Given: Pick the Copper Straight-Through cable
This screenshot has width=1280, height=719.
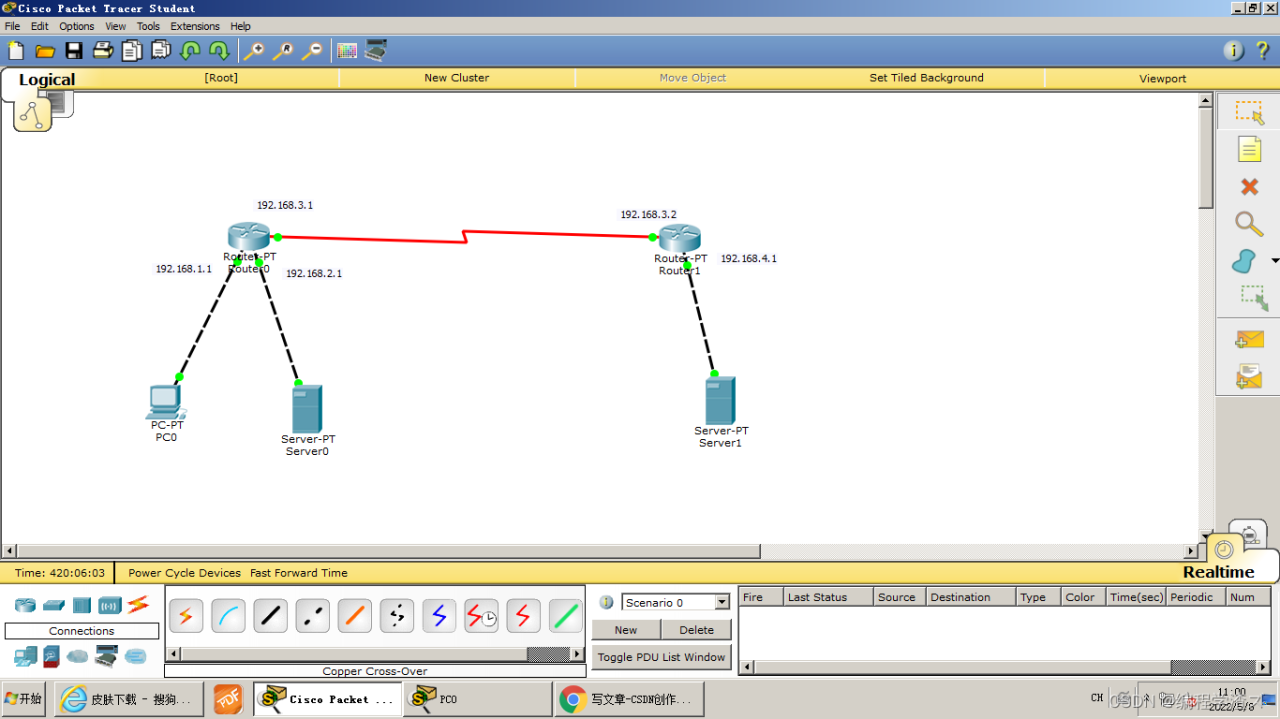Looking at the screenshot, I should click(x=270, y=616).
